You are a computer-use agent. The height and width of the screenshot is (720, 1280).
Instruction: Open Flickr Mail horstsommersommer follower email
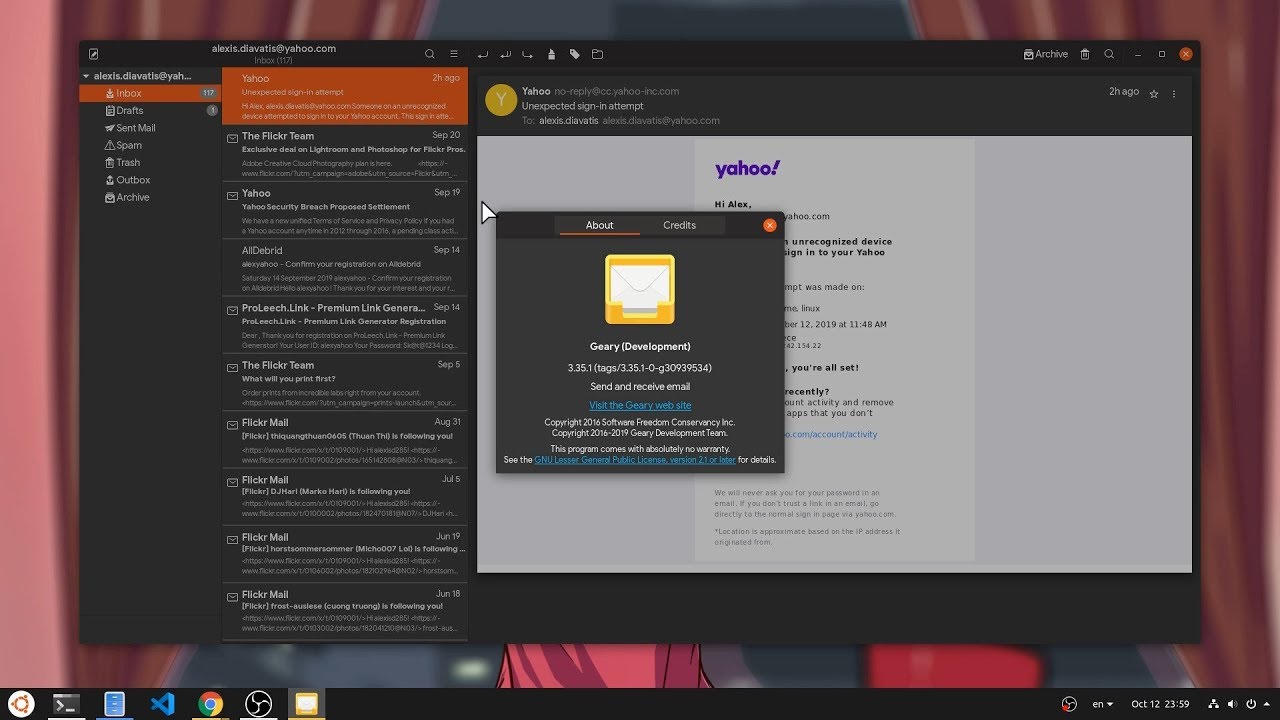[344, 555]
